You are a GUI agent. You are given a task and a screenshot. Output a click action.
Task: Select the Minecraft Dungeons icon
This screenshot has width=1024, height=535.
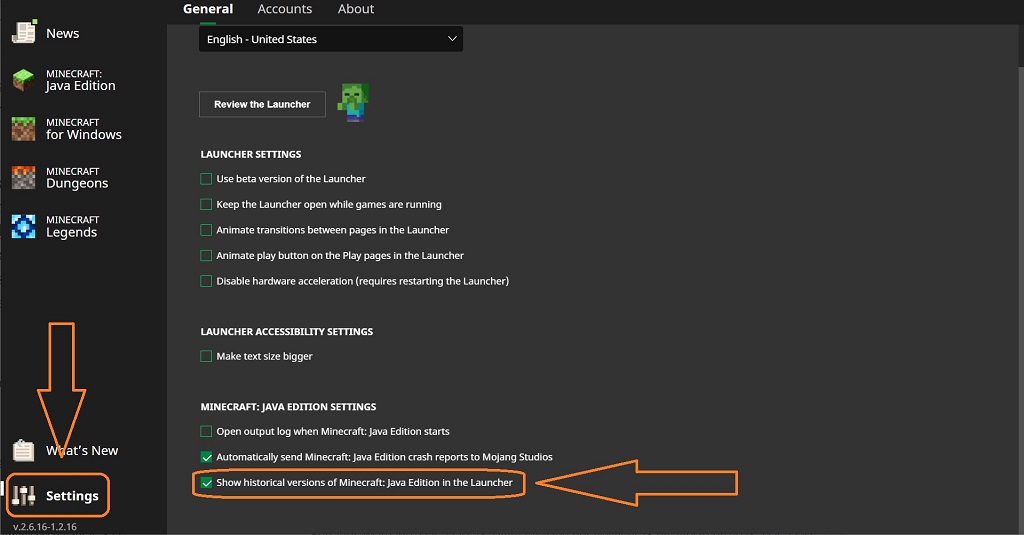pyautogui.click(x=23, y=178)
